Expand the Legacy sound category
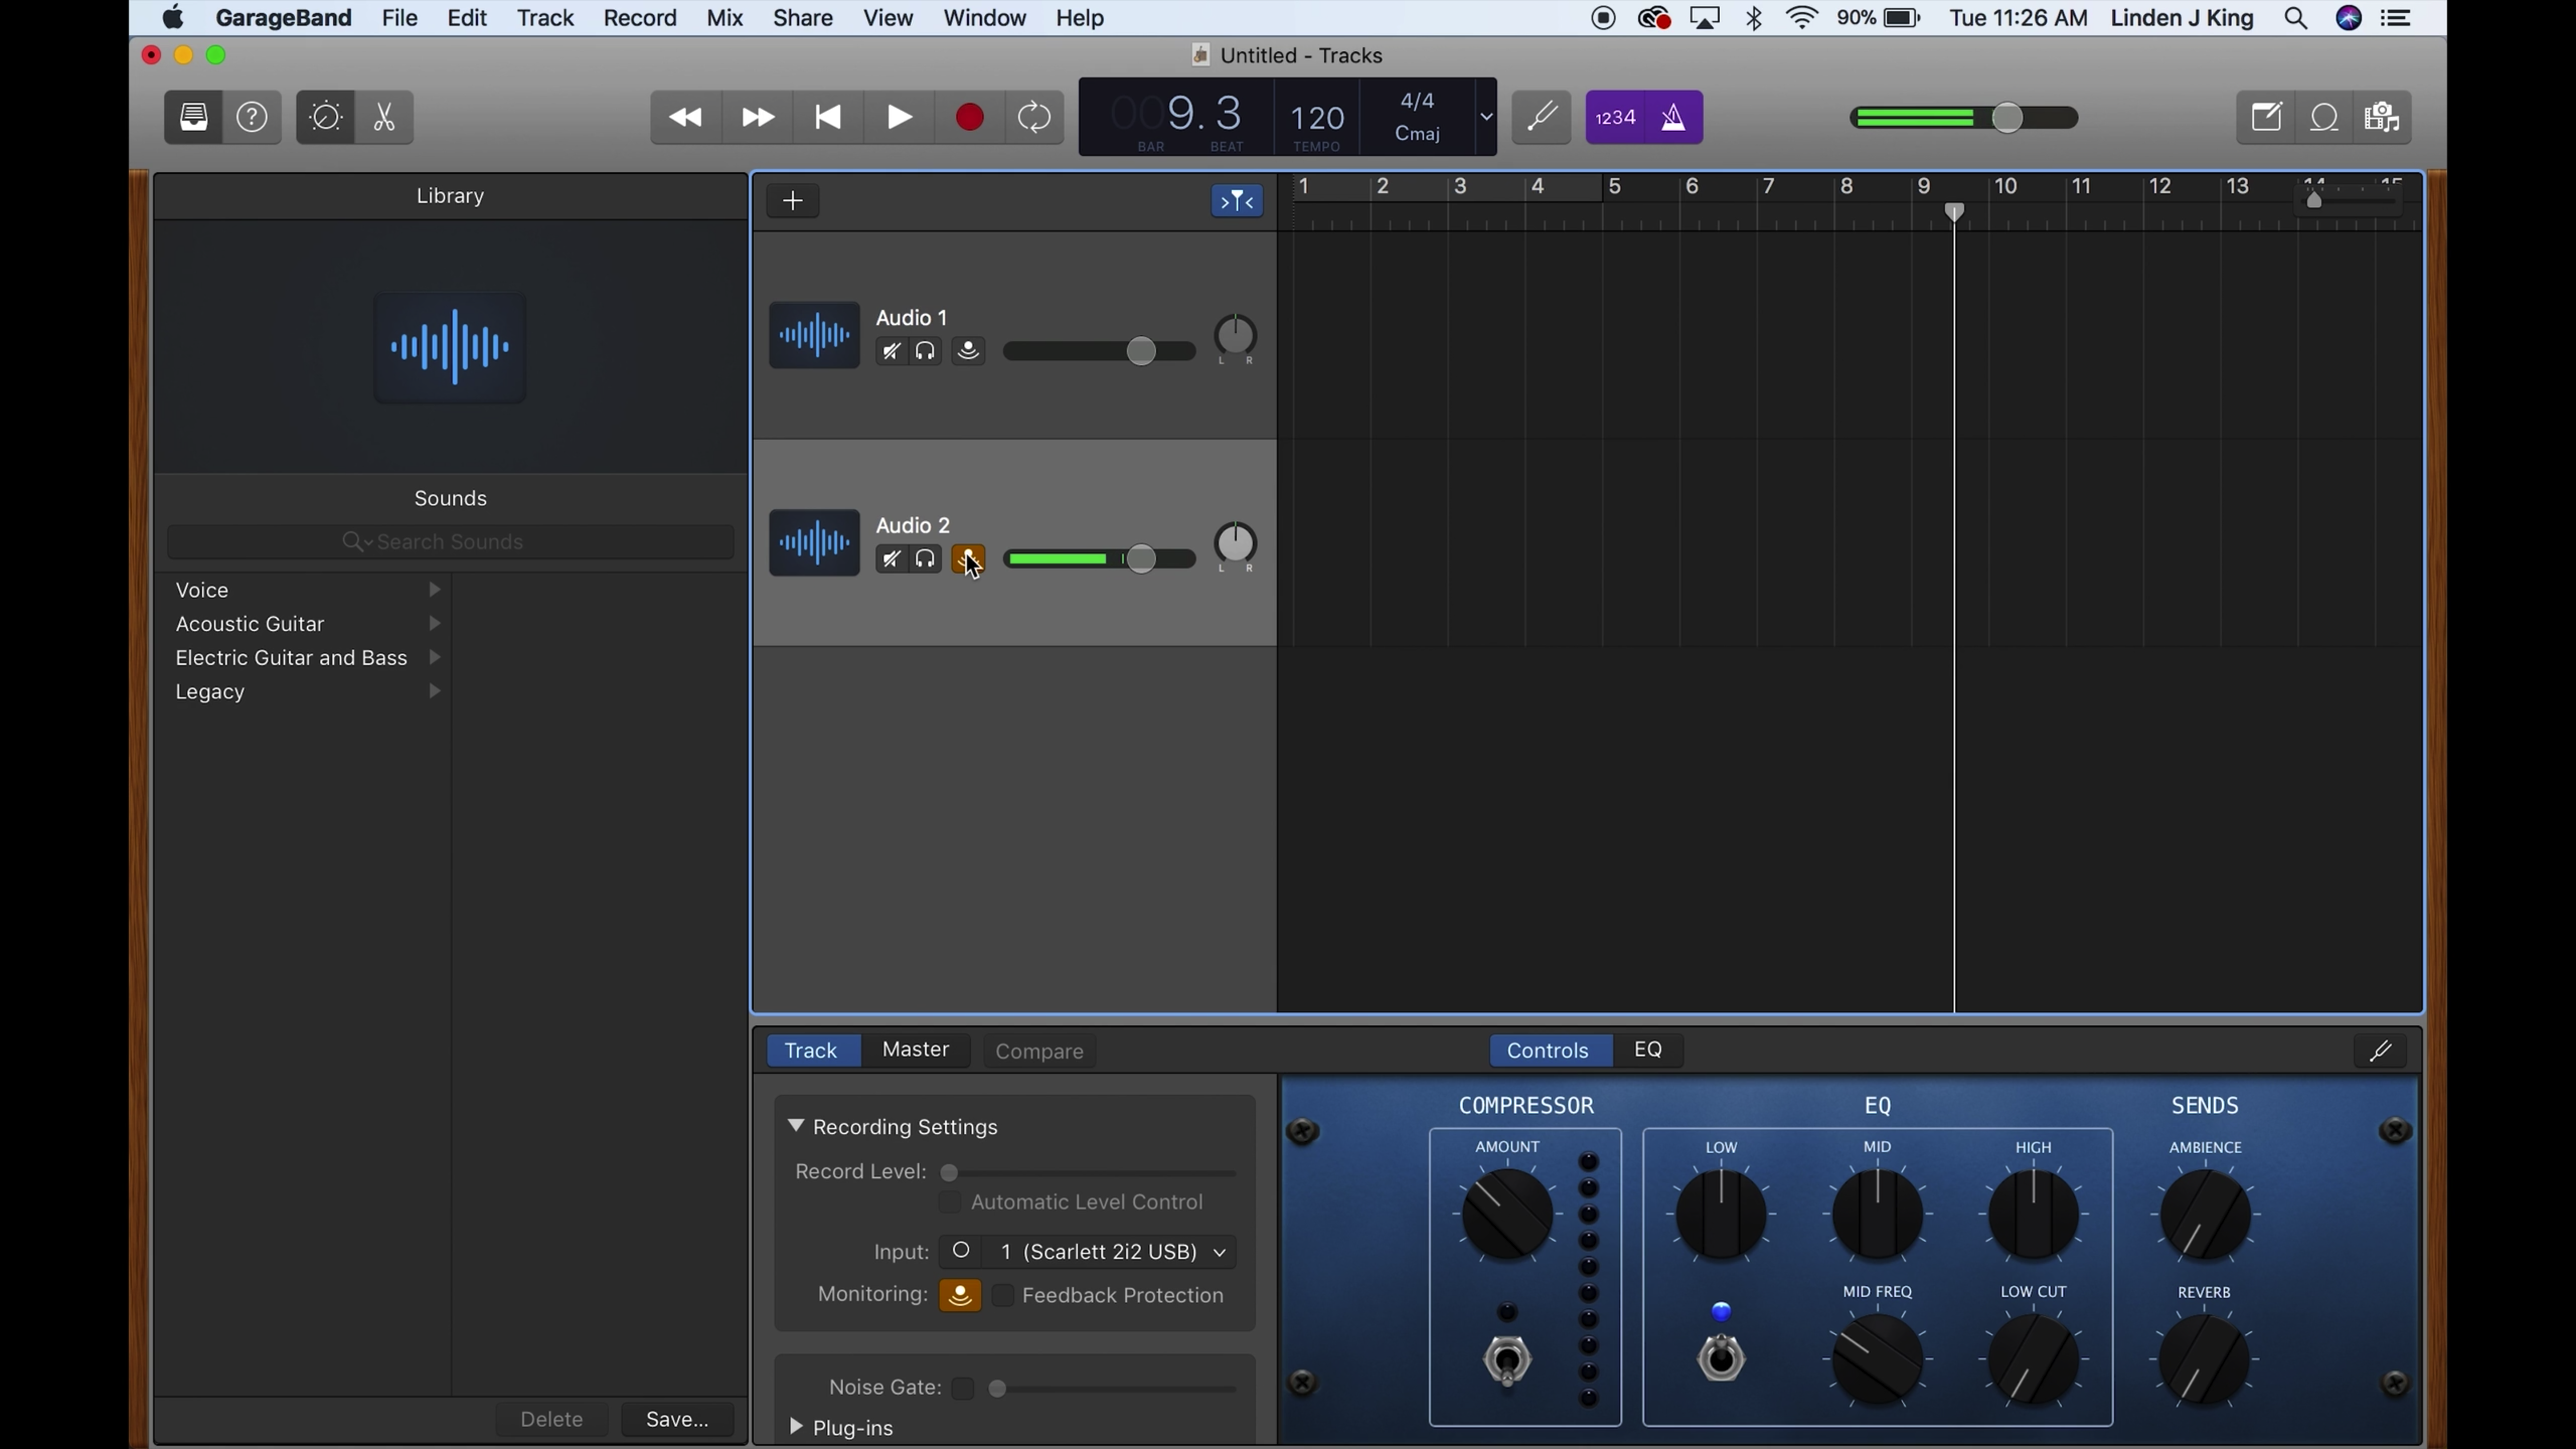This screenshot has height=1449, width=2576. coord(435,692)
